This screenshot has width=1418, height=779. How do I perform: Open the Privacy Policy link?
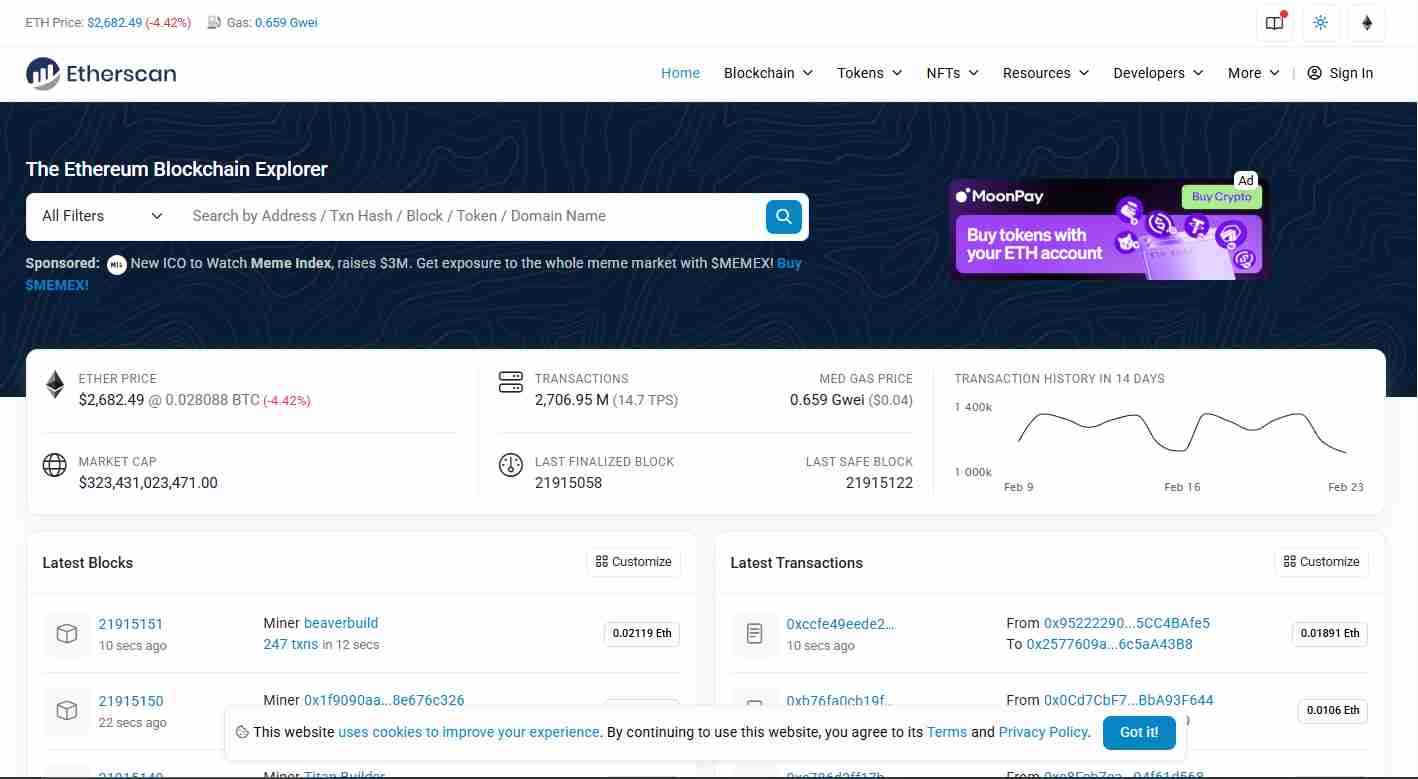pyautogui.click(x=1043, y=732)
